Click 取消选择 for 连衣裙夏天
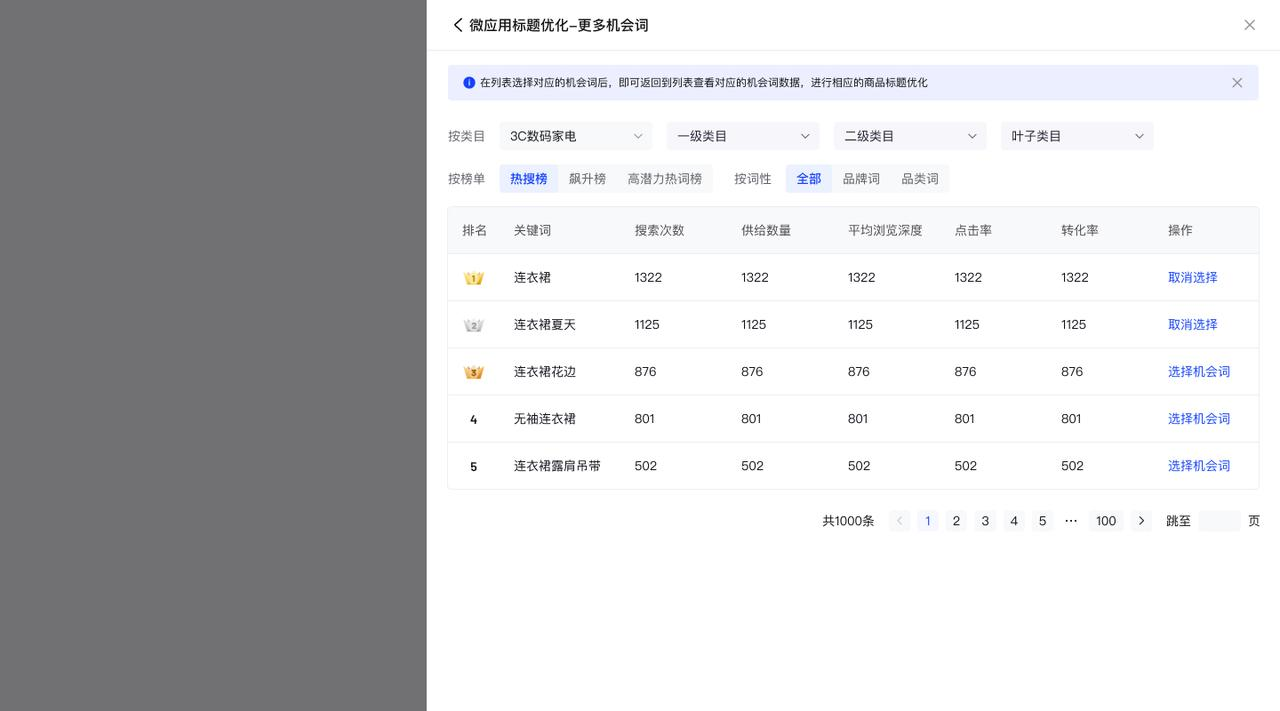The width and height of the screenshot is (1280, 711). [x=1192, y=325]
